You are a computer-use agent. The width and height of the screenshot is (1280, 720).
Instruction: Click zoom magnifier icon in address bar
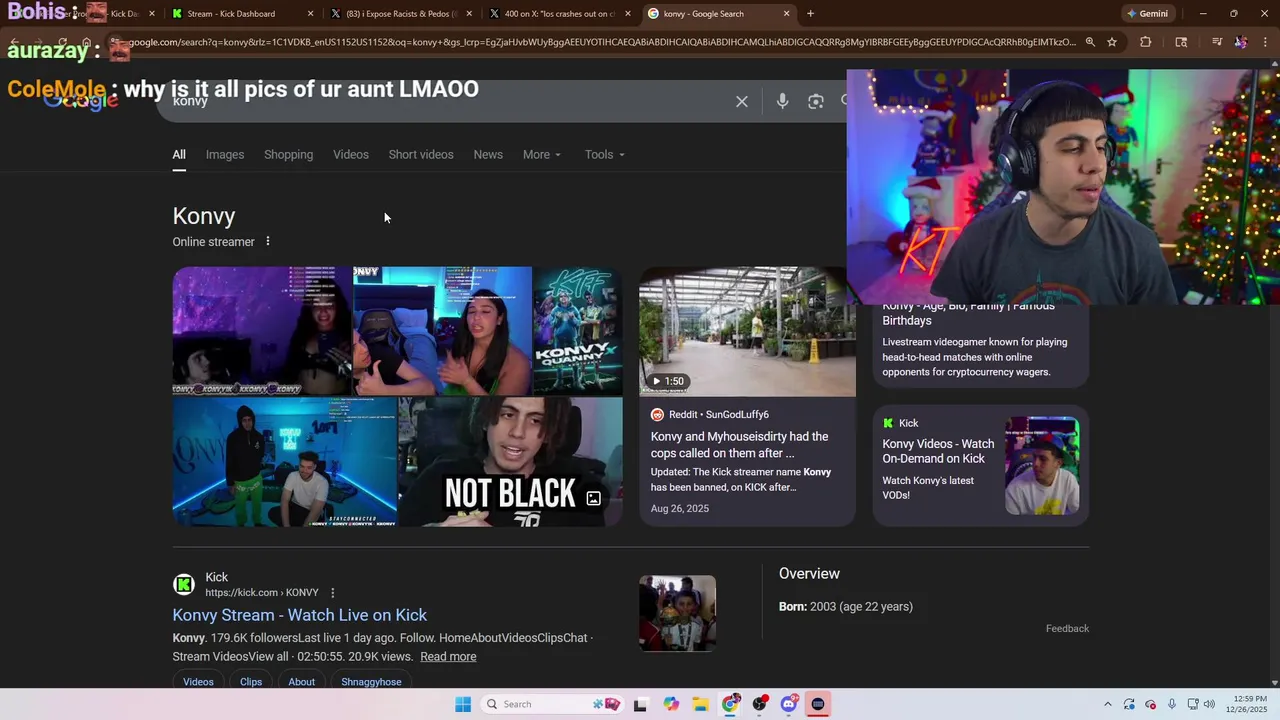pyautogui.click(x=1090, y=42)
